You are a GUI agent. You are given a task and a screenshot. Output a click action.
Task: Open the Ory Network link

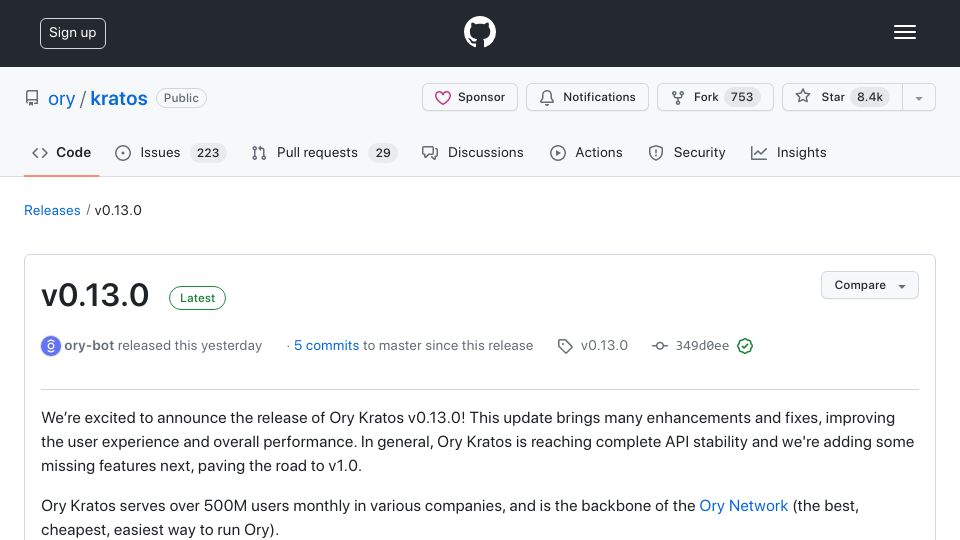click(743, 506)
